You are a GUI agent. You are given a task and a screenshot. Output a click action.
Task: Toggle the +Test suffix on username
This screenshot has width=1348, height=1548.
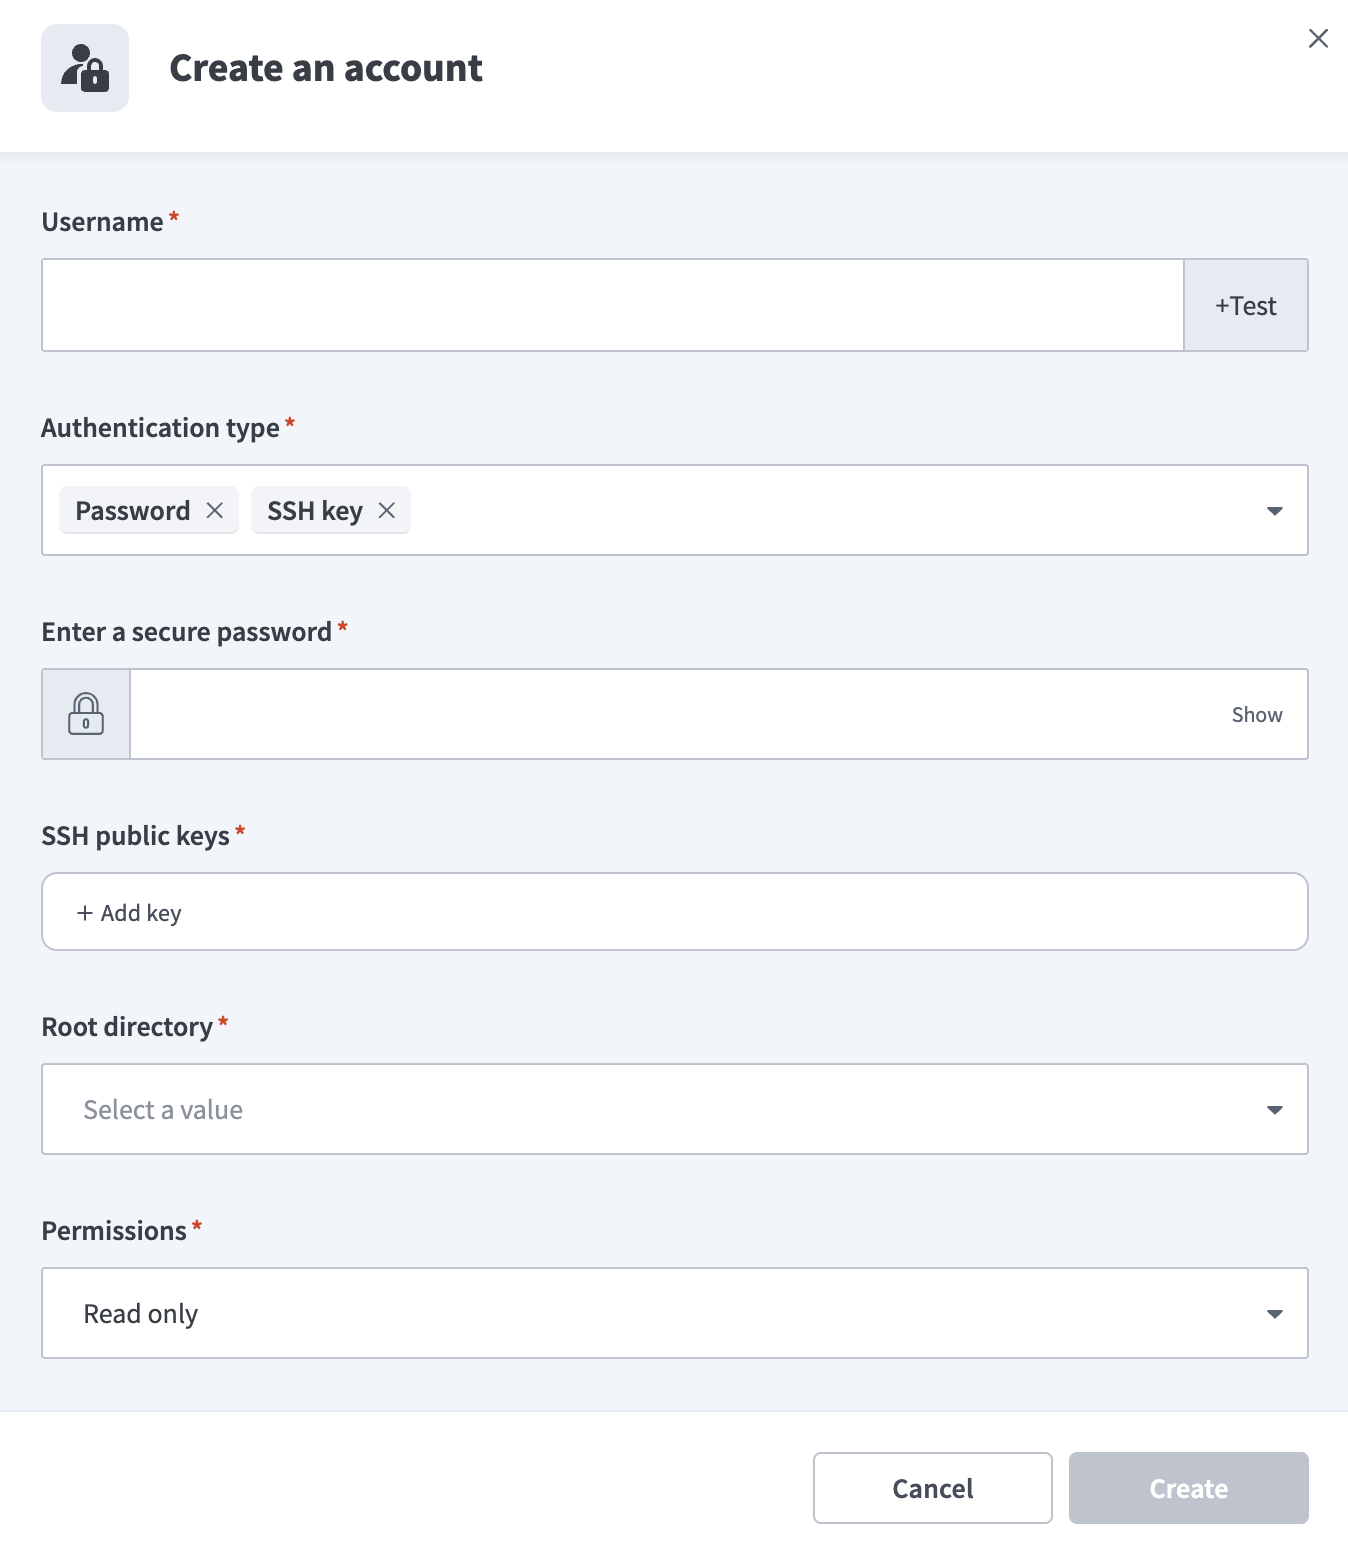coord(1246,305)
